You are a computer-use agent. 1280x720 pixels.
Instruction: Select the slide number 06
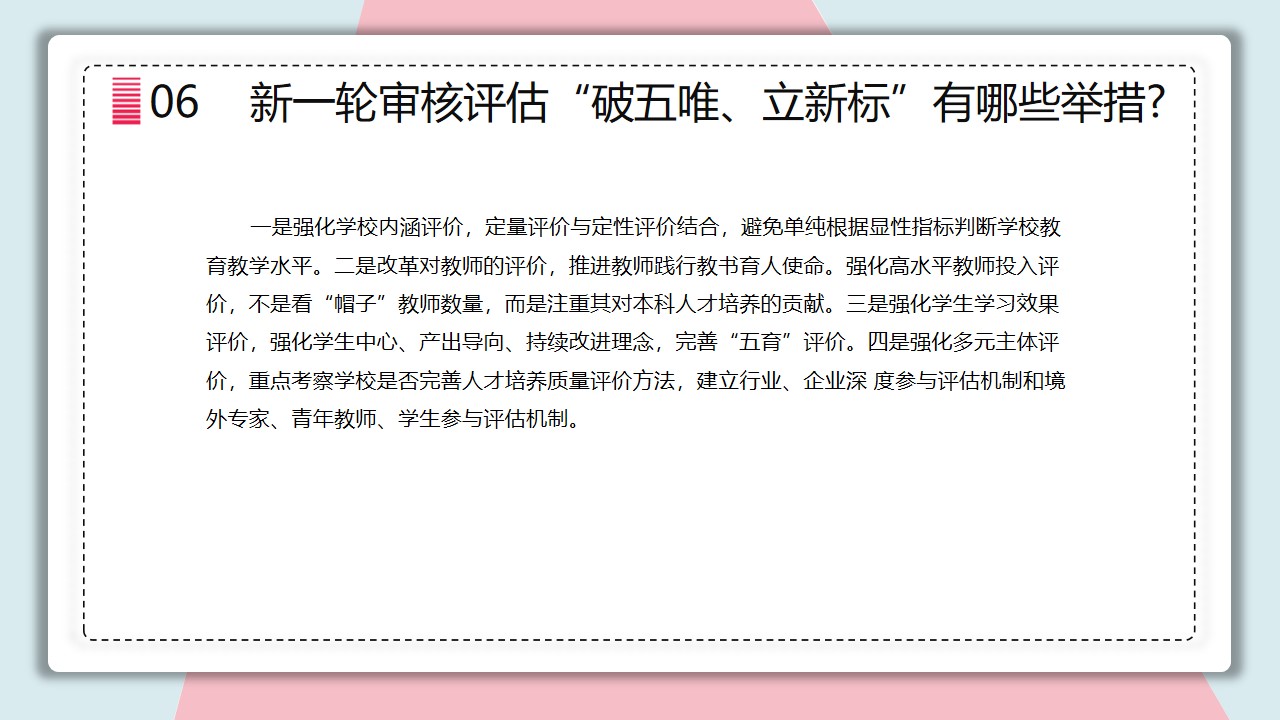pyautogui.click(x=174, y=102)
